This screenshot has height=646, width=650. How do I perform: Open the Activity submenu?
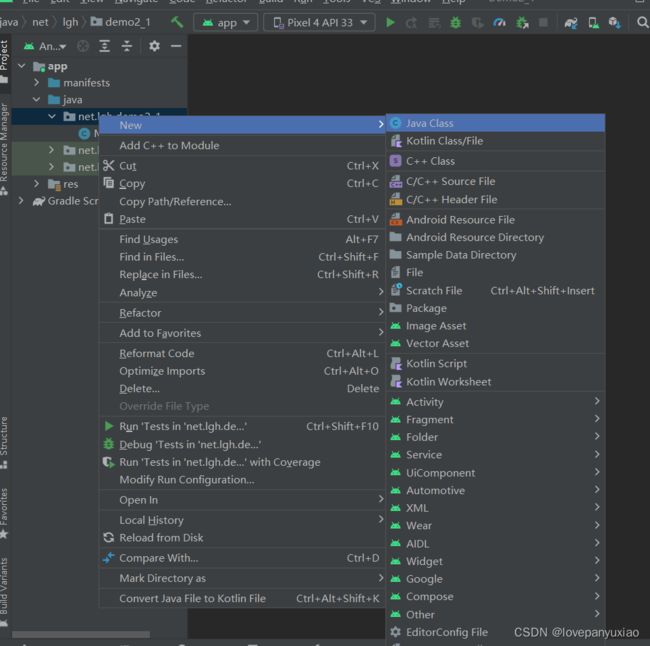tap(495, 402)
